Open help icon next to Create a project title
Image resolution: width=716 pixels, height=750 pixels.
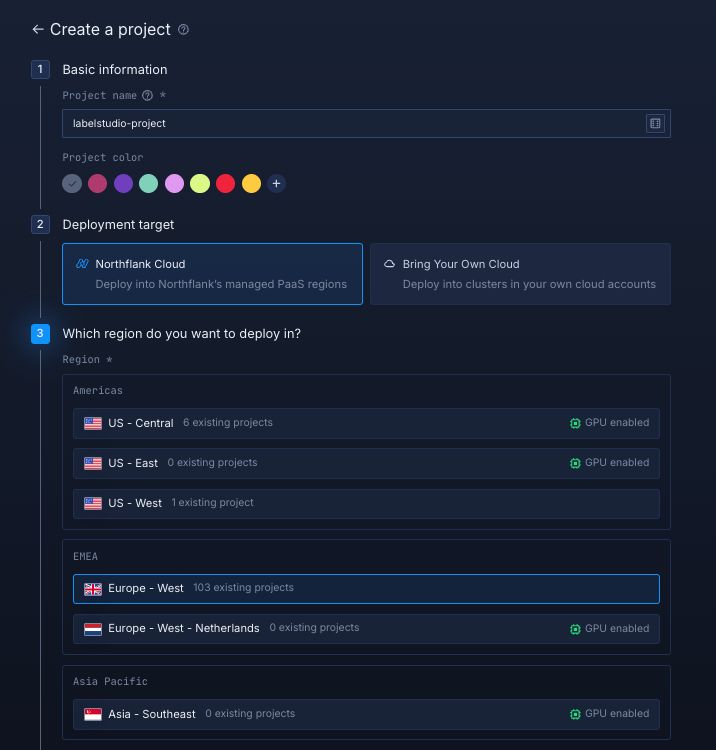183,30
